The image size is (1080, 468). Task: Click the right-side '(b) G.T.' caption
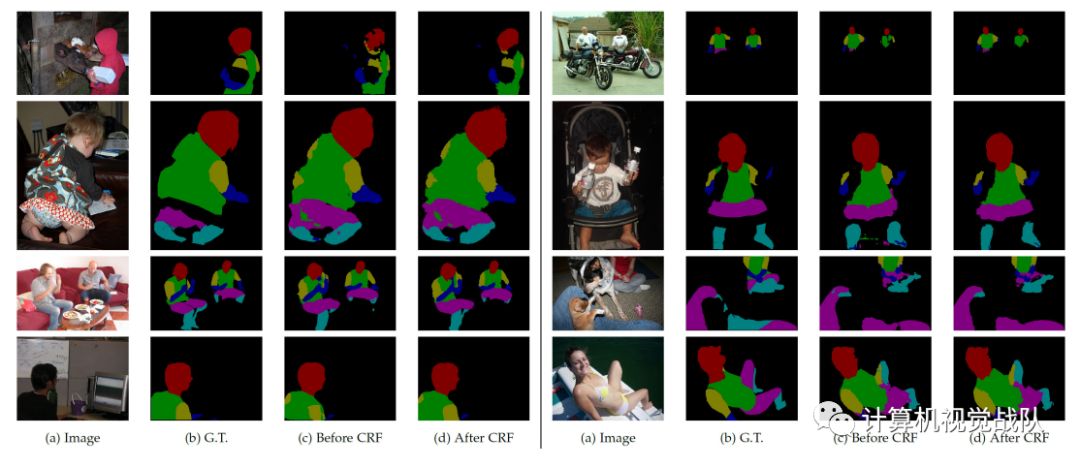pos(742,439)
